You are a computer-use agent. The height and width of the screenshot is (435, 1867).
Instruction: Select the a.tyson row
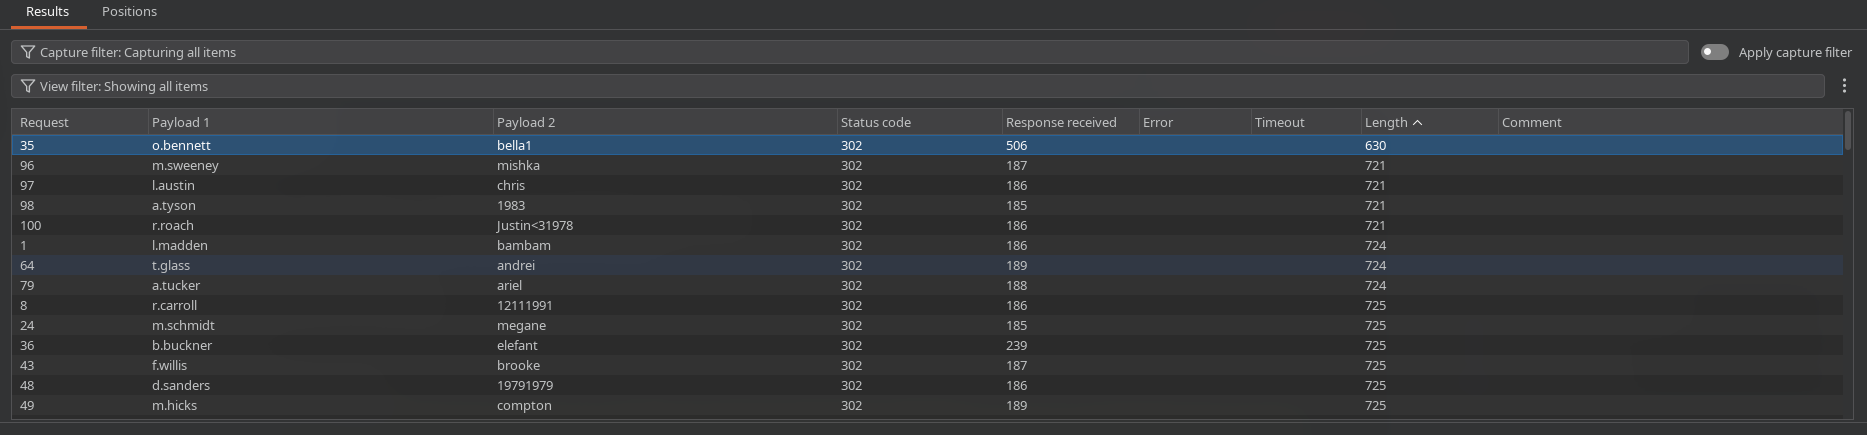pos(927,205)
